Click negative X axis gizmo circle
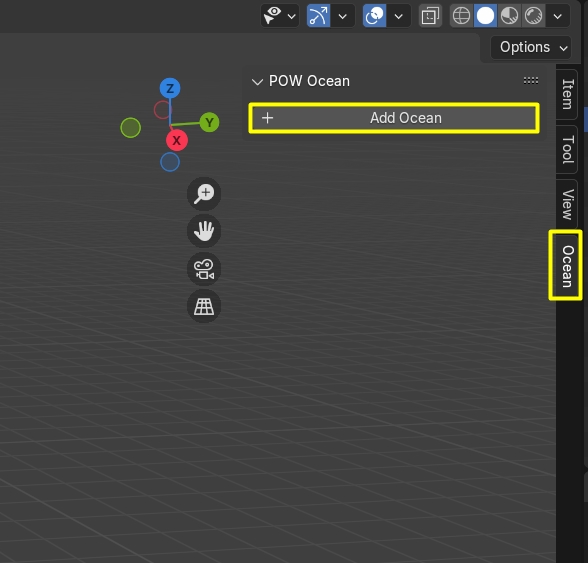 tap(163, 110)
